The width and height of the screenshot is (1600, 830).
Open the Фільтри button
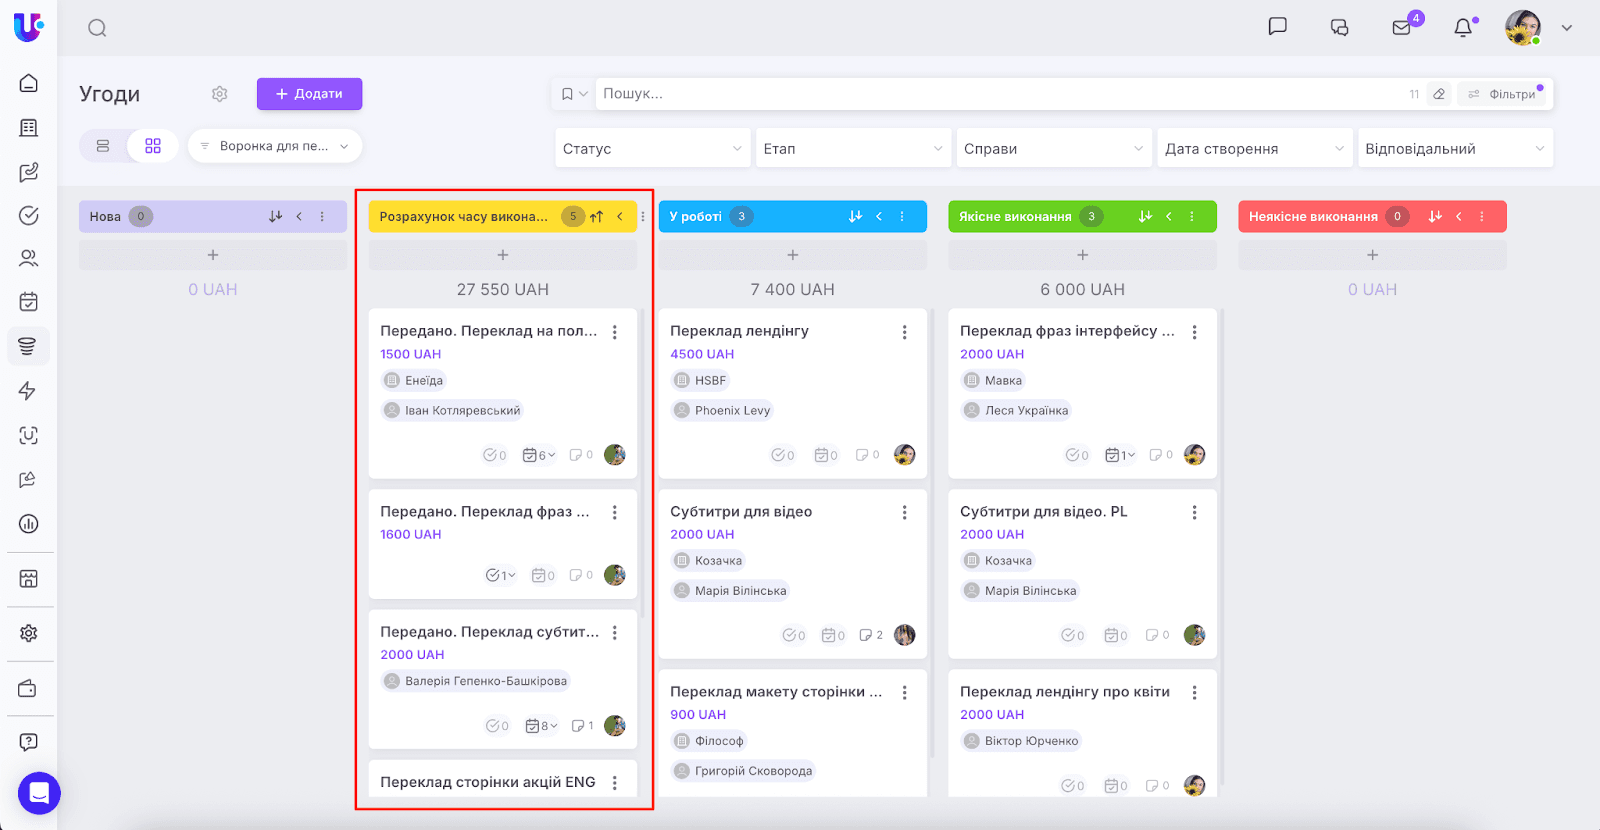tap(1502, 94)
